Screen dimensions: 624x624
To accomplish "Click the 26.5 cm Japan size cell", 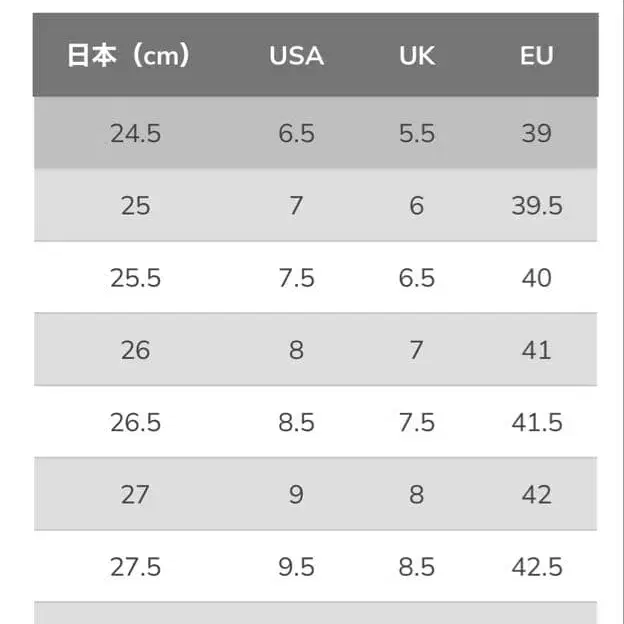I will coord(135,422).
